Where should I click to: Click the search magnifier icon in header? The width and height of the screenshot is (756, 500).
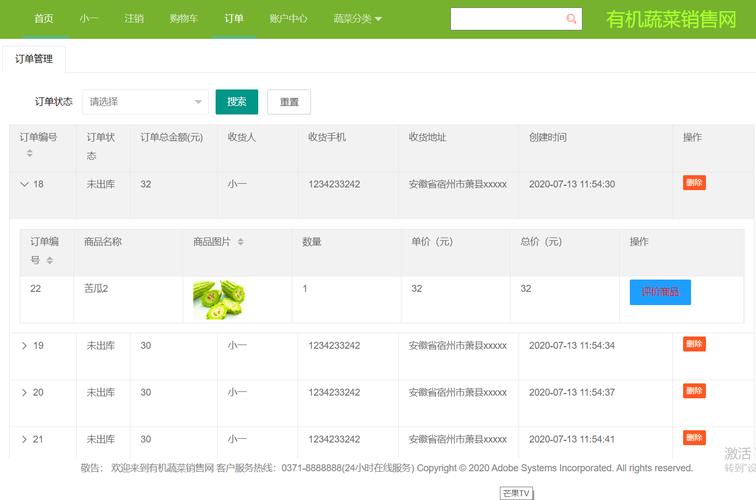(571, 19)
